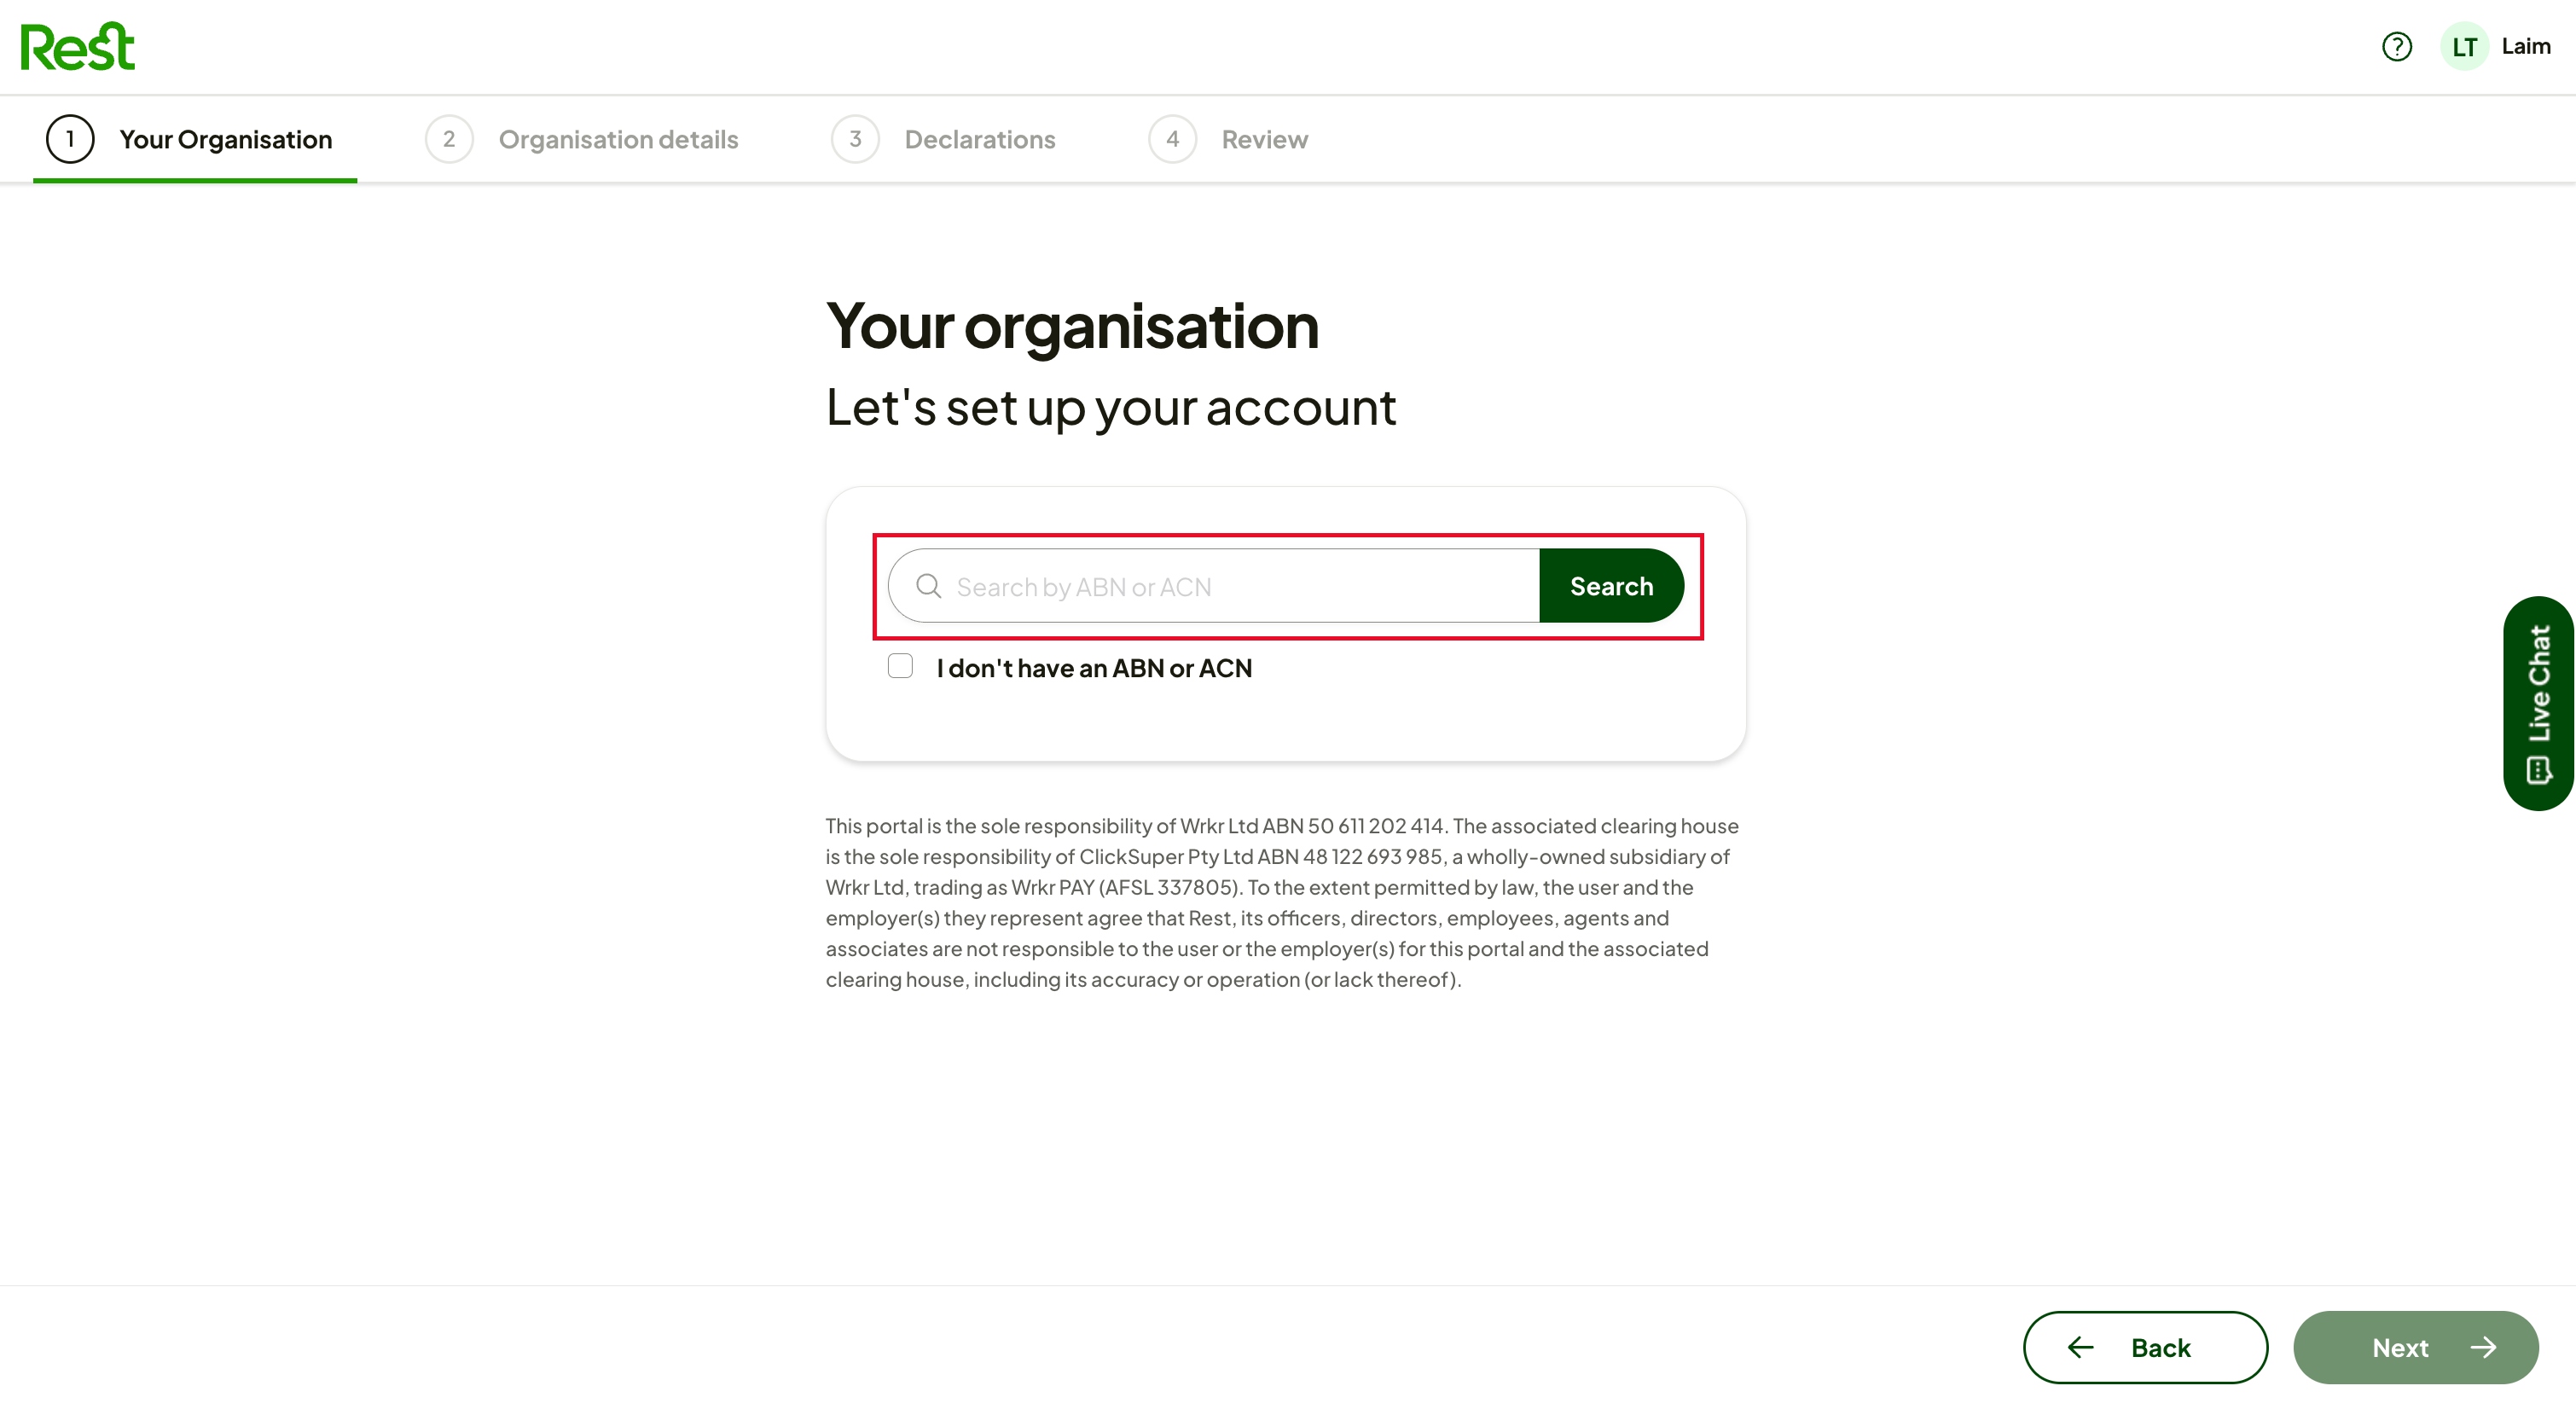This screenshot has width=2576, height=1409.
Task: Click the green Search button
Action: (1611, 586)
